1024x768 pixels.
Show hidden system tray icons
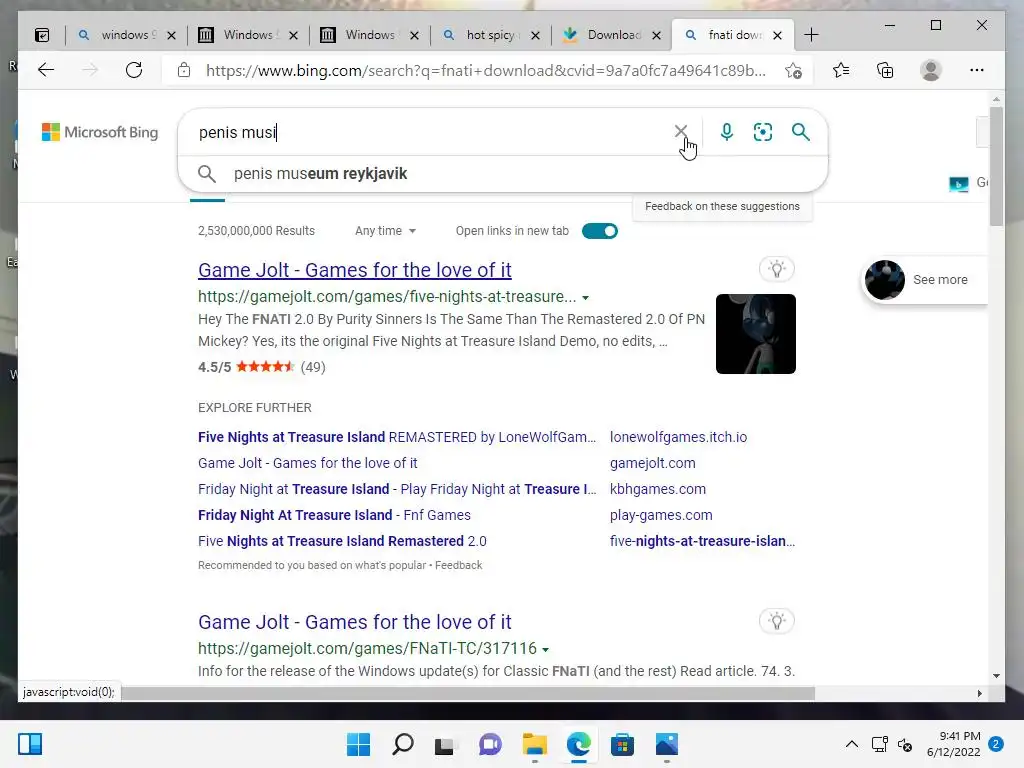(x=852, y=744)
